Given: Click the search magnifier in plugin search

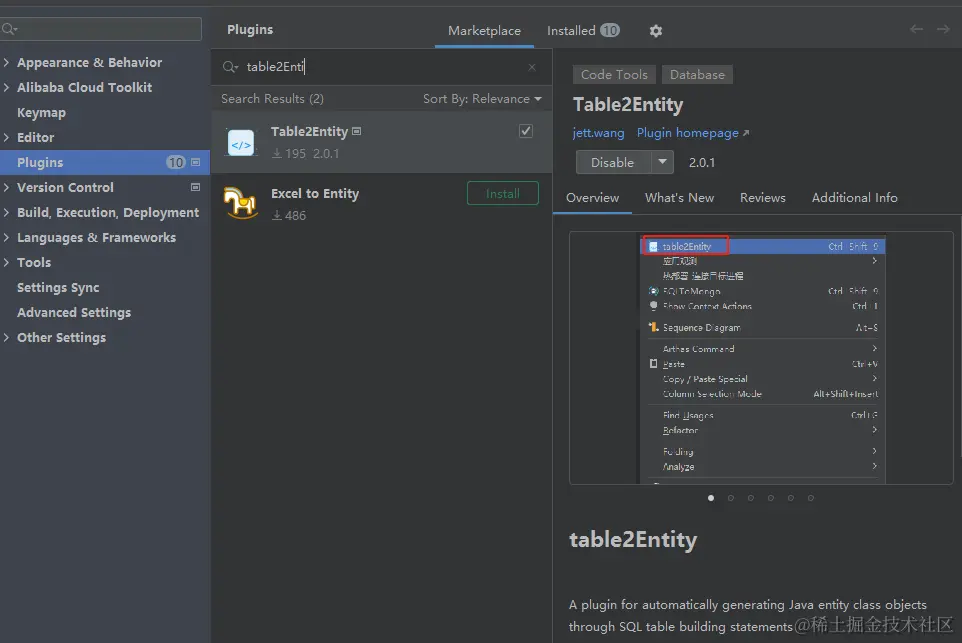Looking at the screenshot, I should pyautogui.click(x=230, y=67).
